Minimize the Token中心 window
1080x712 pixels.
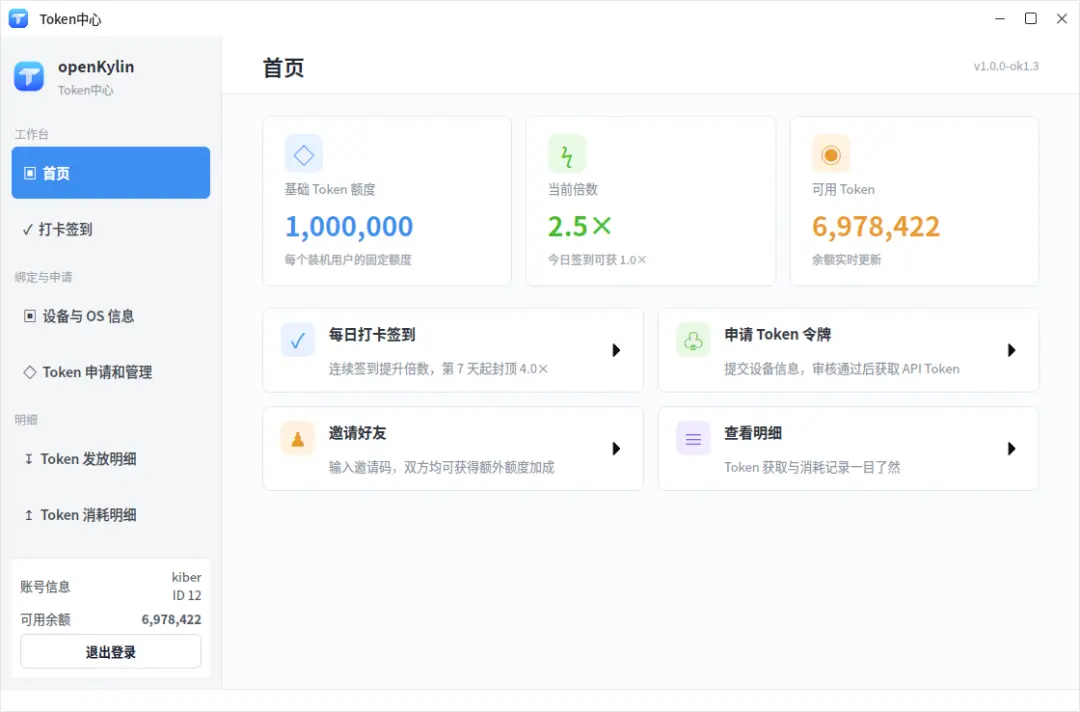(1000, 19)
